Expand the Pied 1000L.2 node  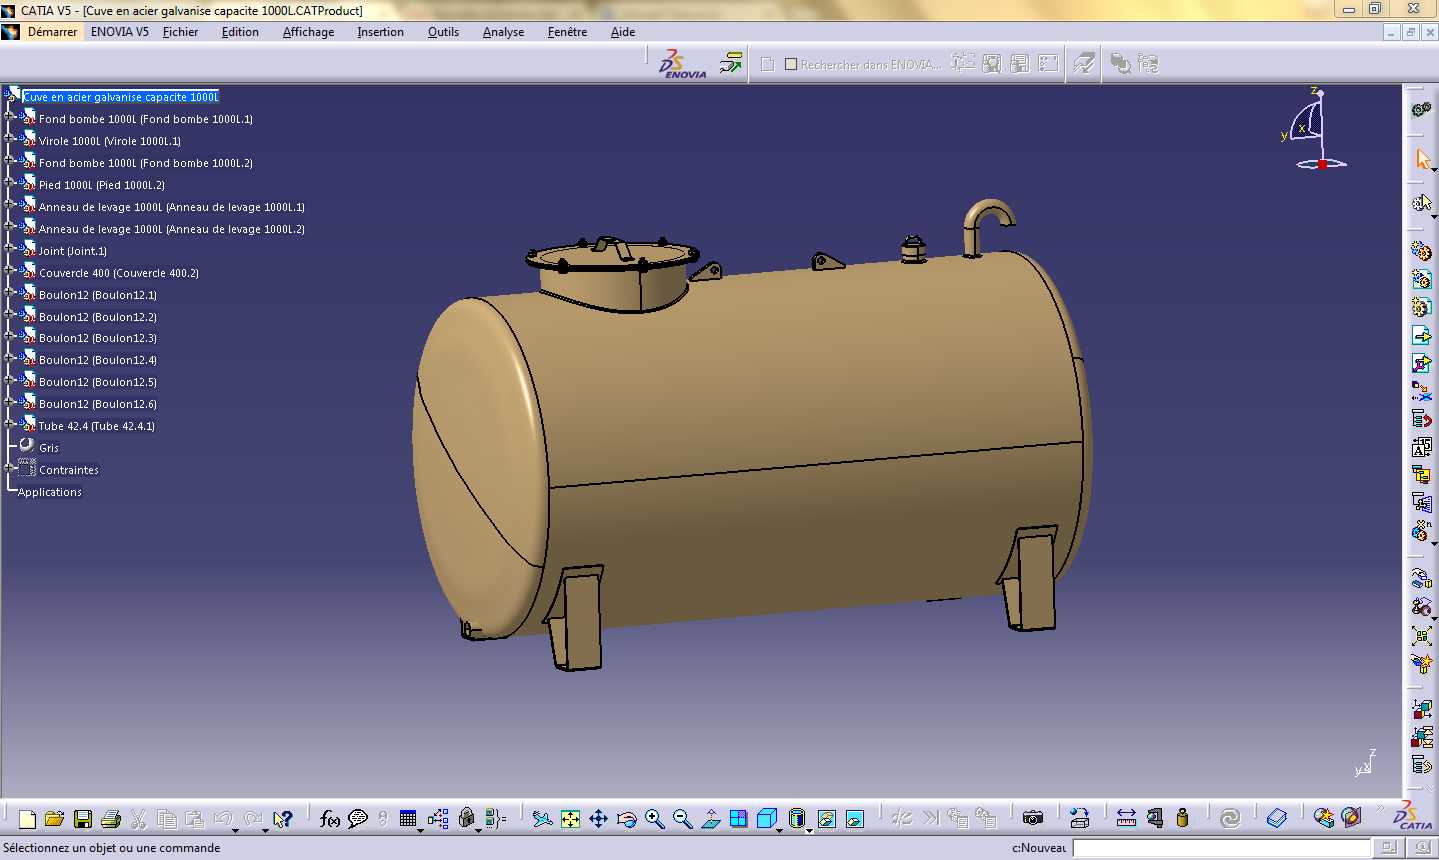coord(9,182)
